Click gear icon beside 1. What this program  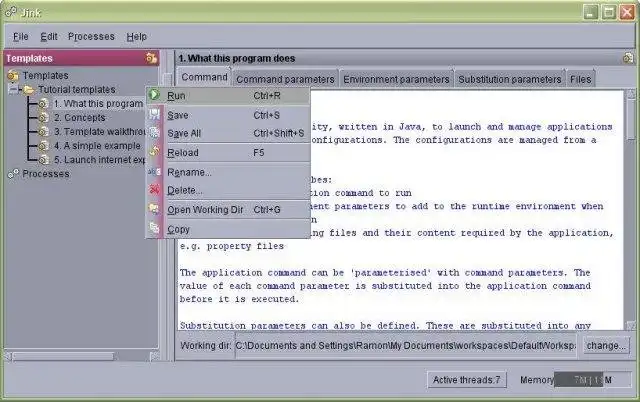[44, 104]
